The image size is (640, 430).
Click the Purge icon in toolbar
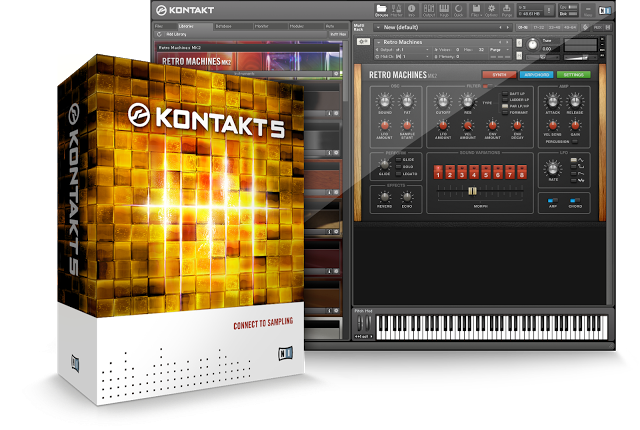point(507,9)
